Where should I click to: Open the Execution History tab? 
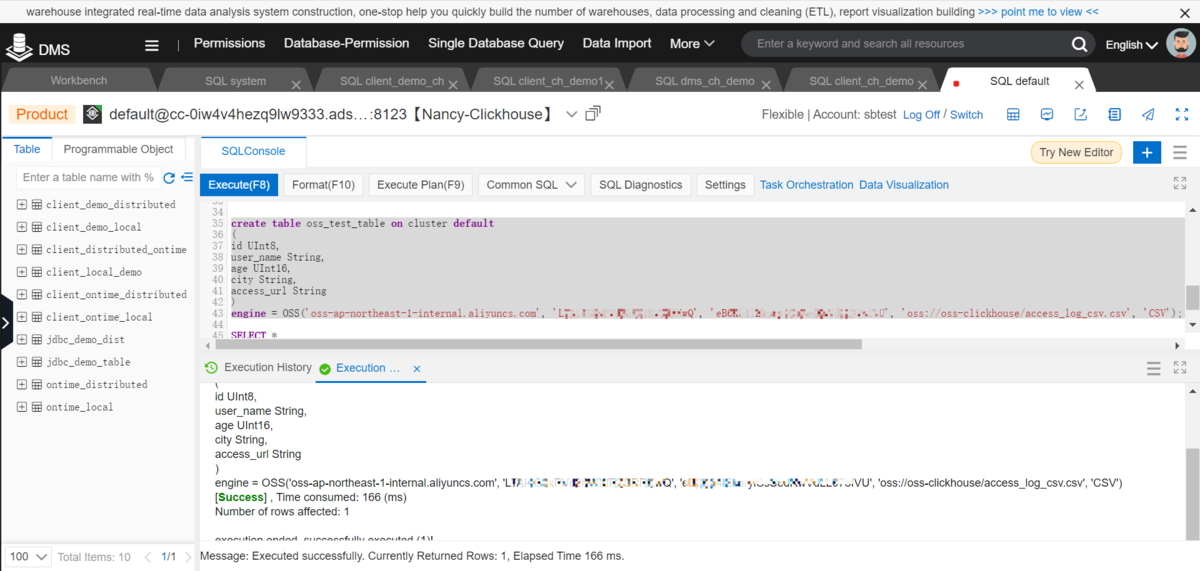point(258,368)
